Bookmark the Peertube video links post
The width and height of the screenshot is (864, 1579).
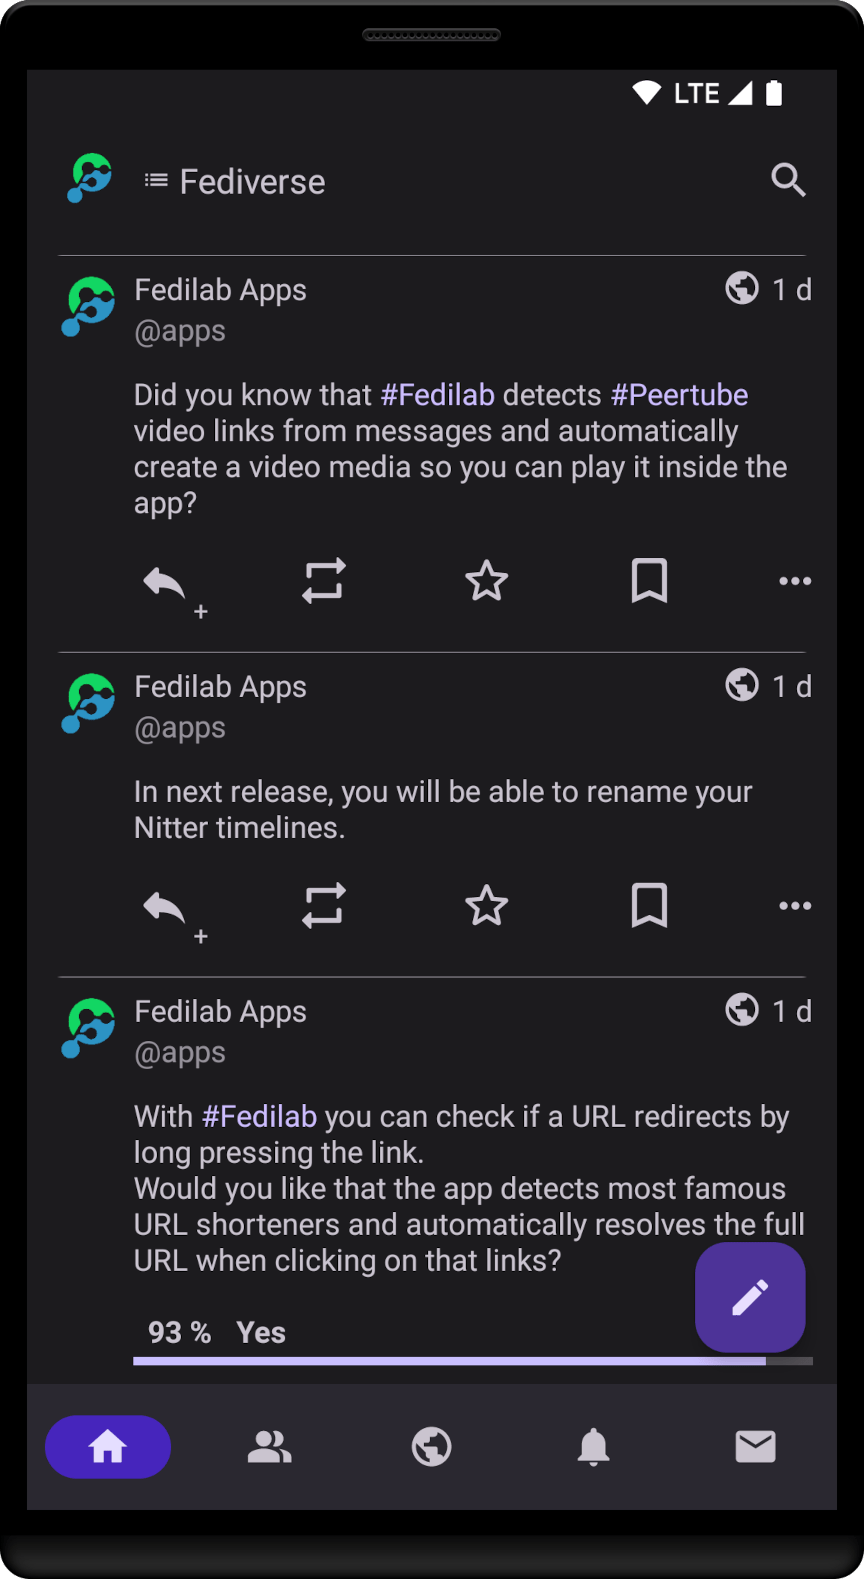tap(649, 581)
